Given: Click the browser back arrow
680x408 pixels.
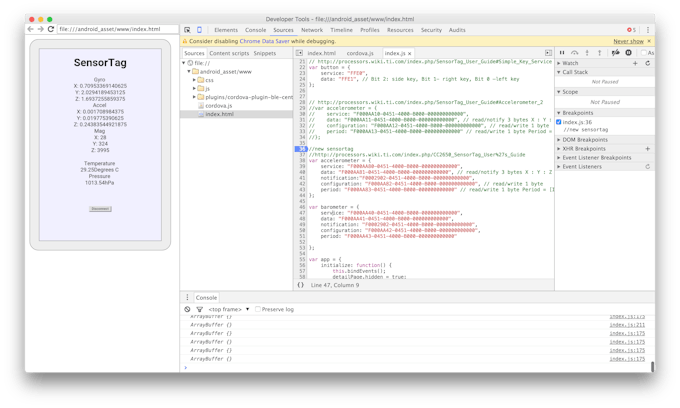Looking at the screenshot, I should 30,29.
